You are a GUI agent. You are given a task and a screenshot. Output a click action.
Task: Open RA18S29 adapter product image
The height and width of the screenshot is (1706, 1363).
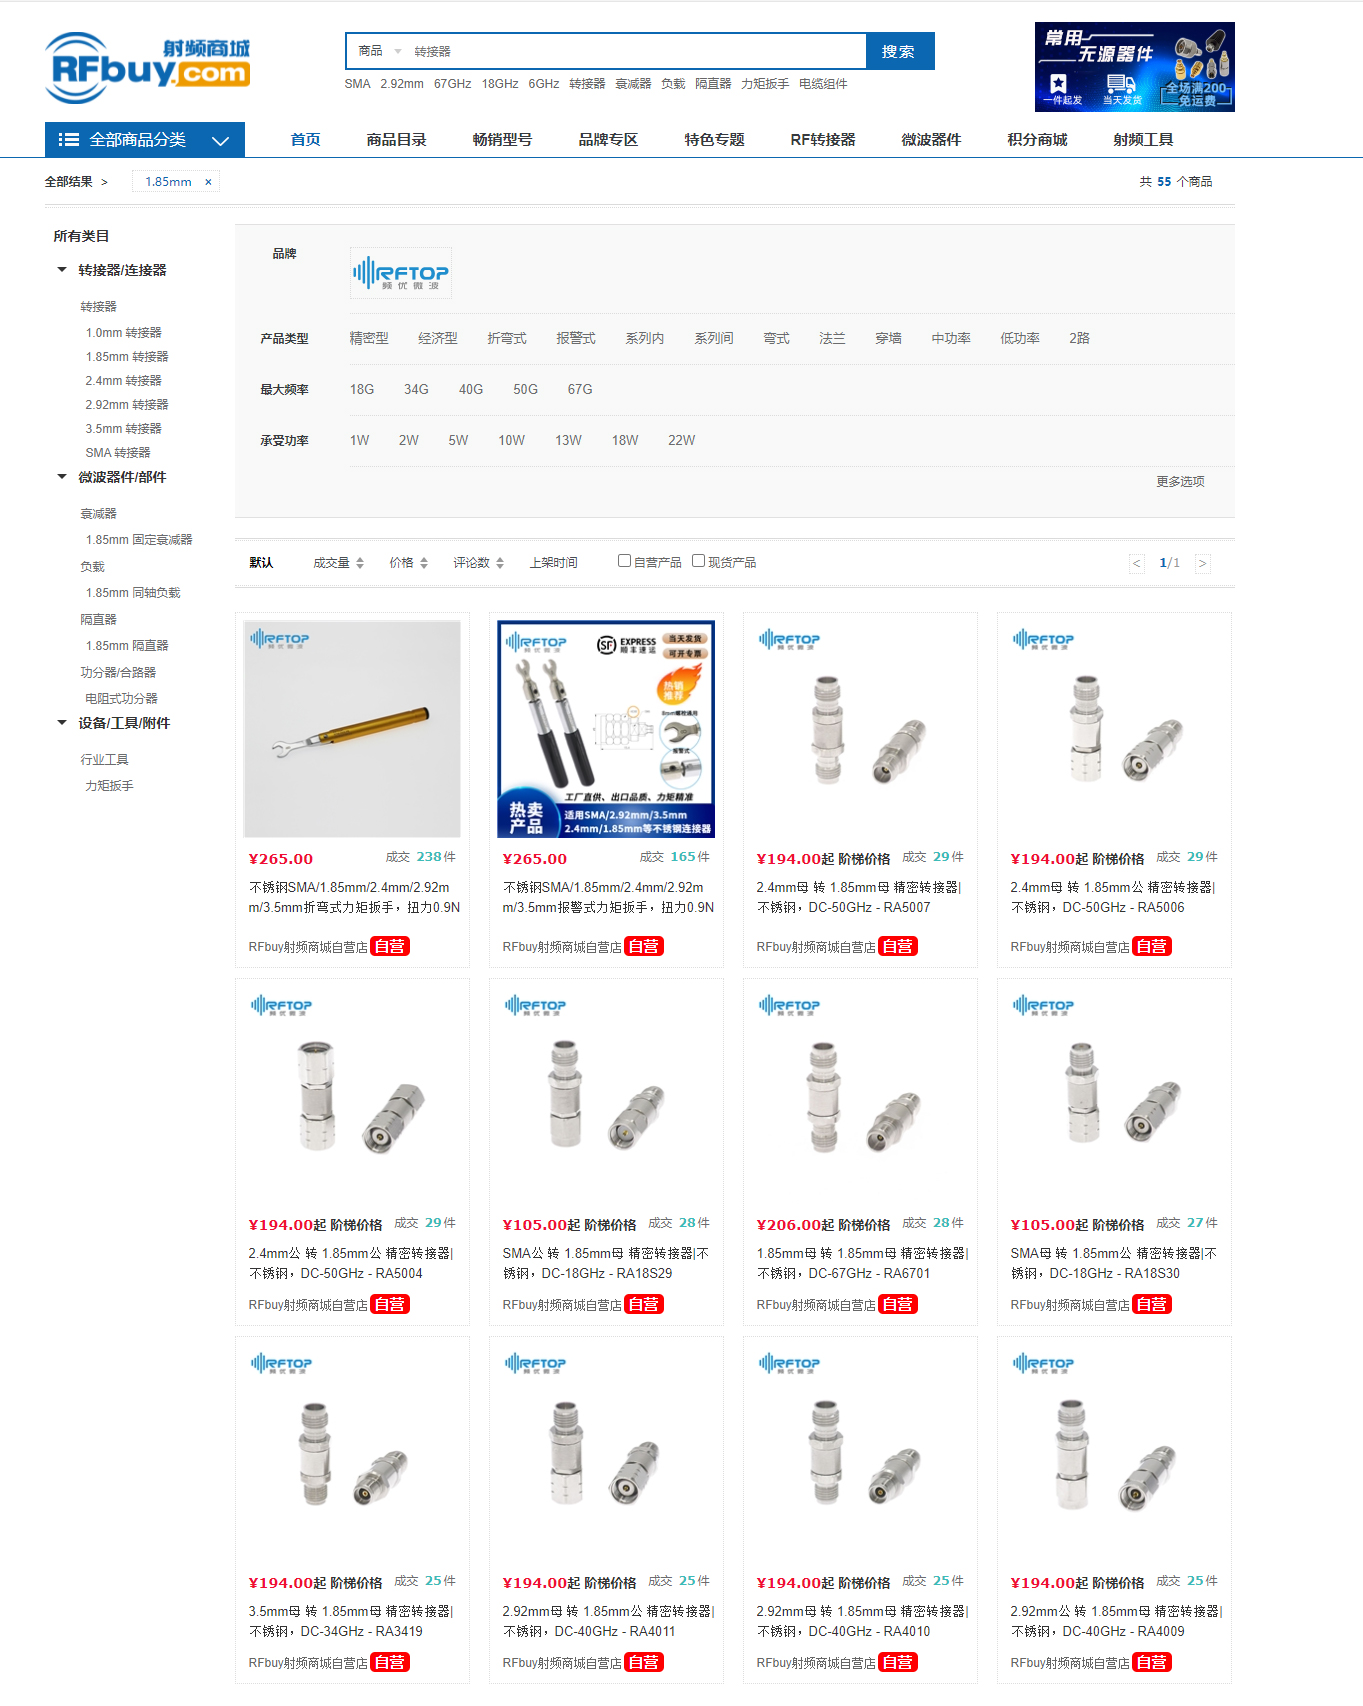(606, 1095)
